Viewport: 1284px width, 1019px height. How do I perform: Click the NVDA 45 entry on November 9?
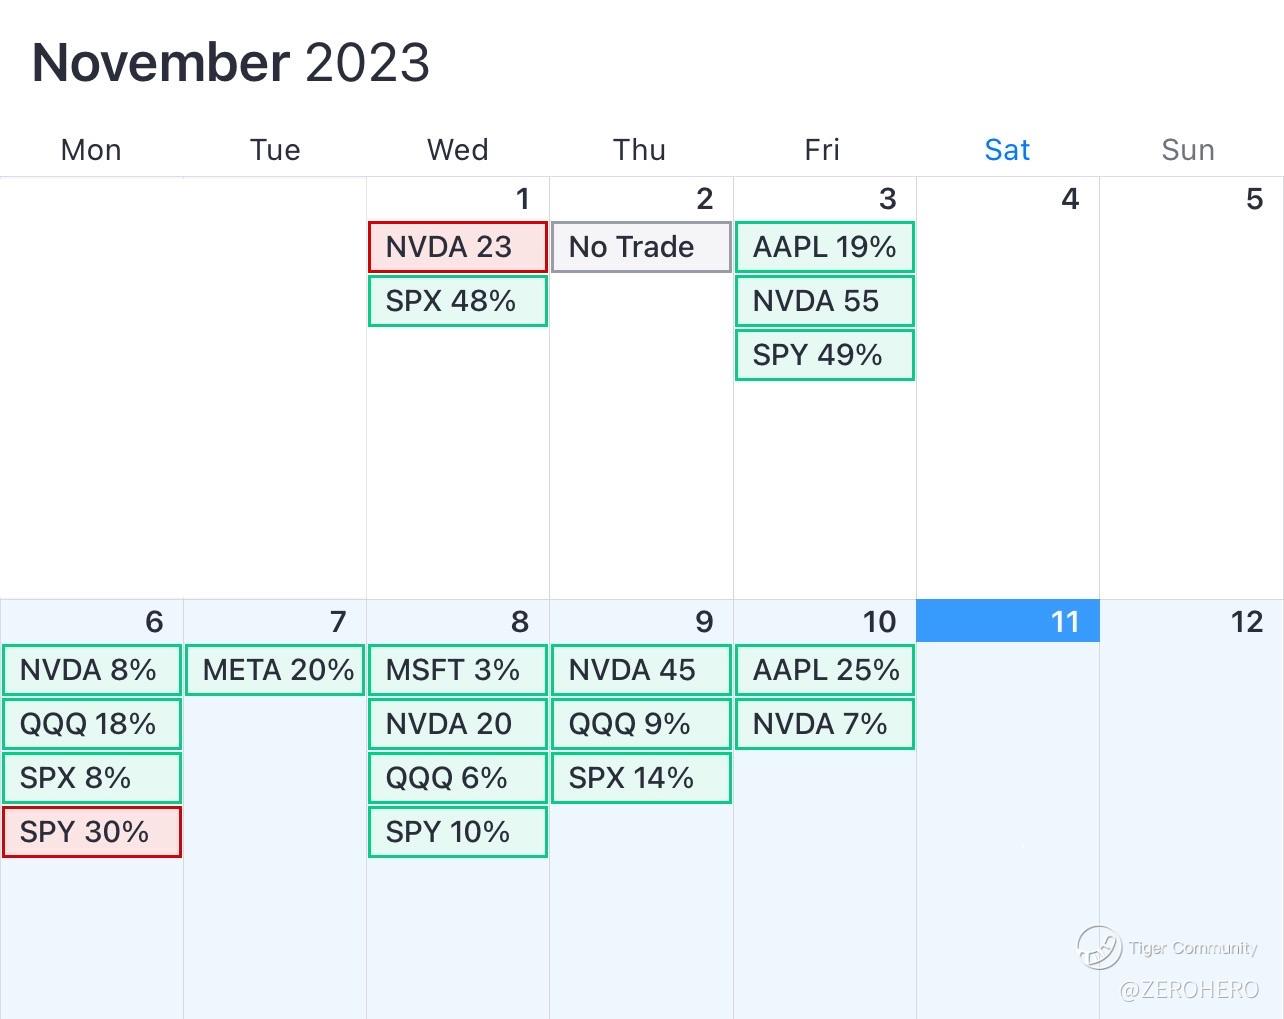click(x=640, y=670)
